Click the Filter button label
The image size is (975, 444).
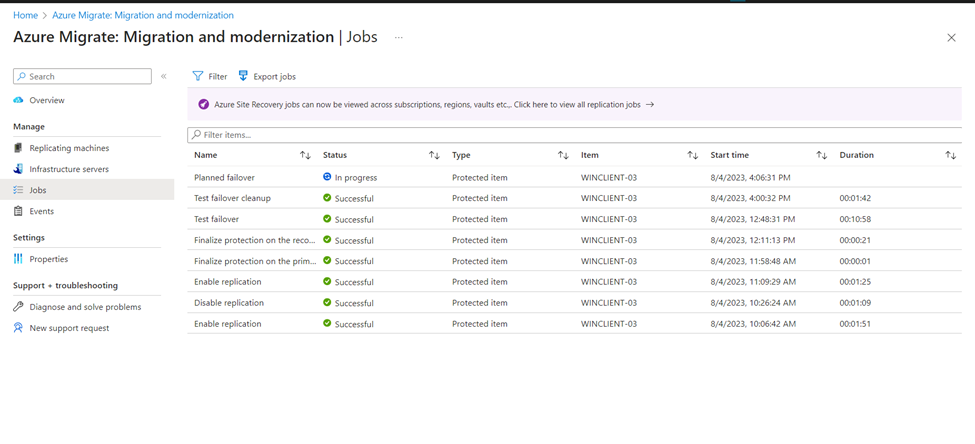(218, 76)
